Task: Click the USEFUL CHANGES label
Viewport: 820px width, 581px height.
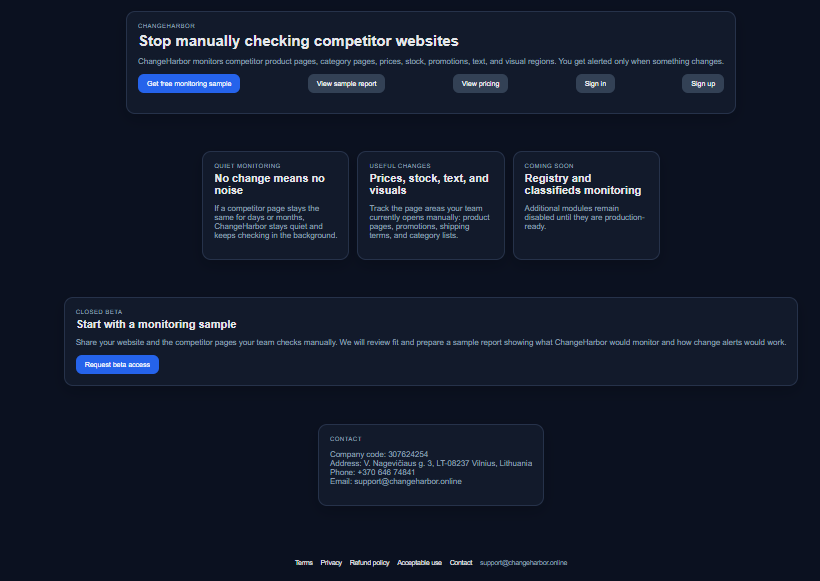Action: tap(400, 166)
